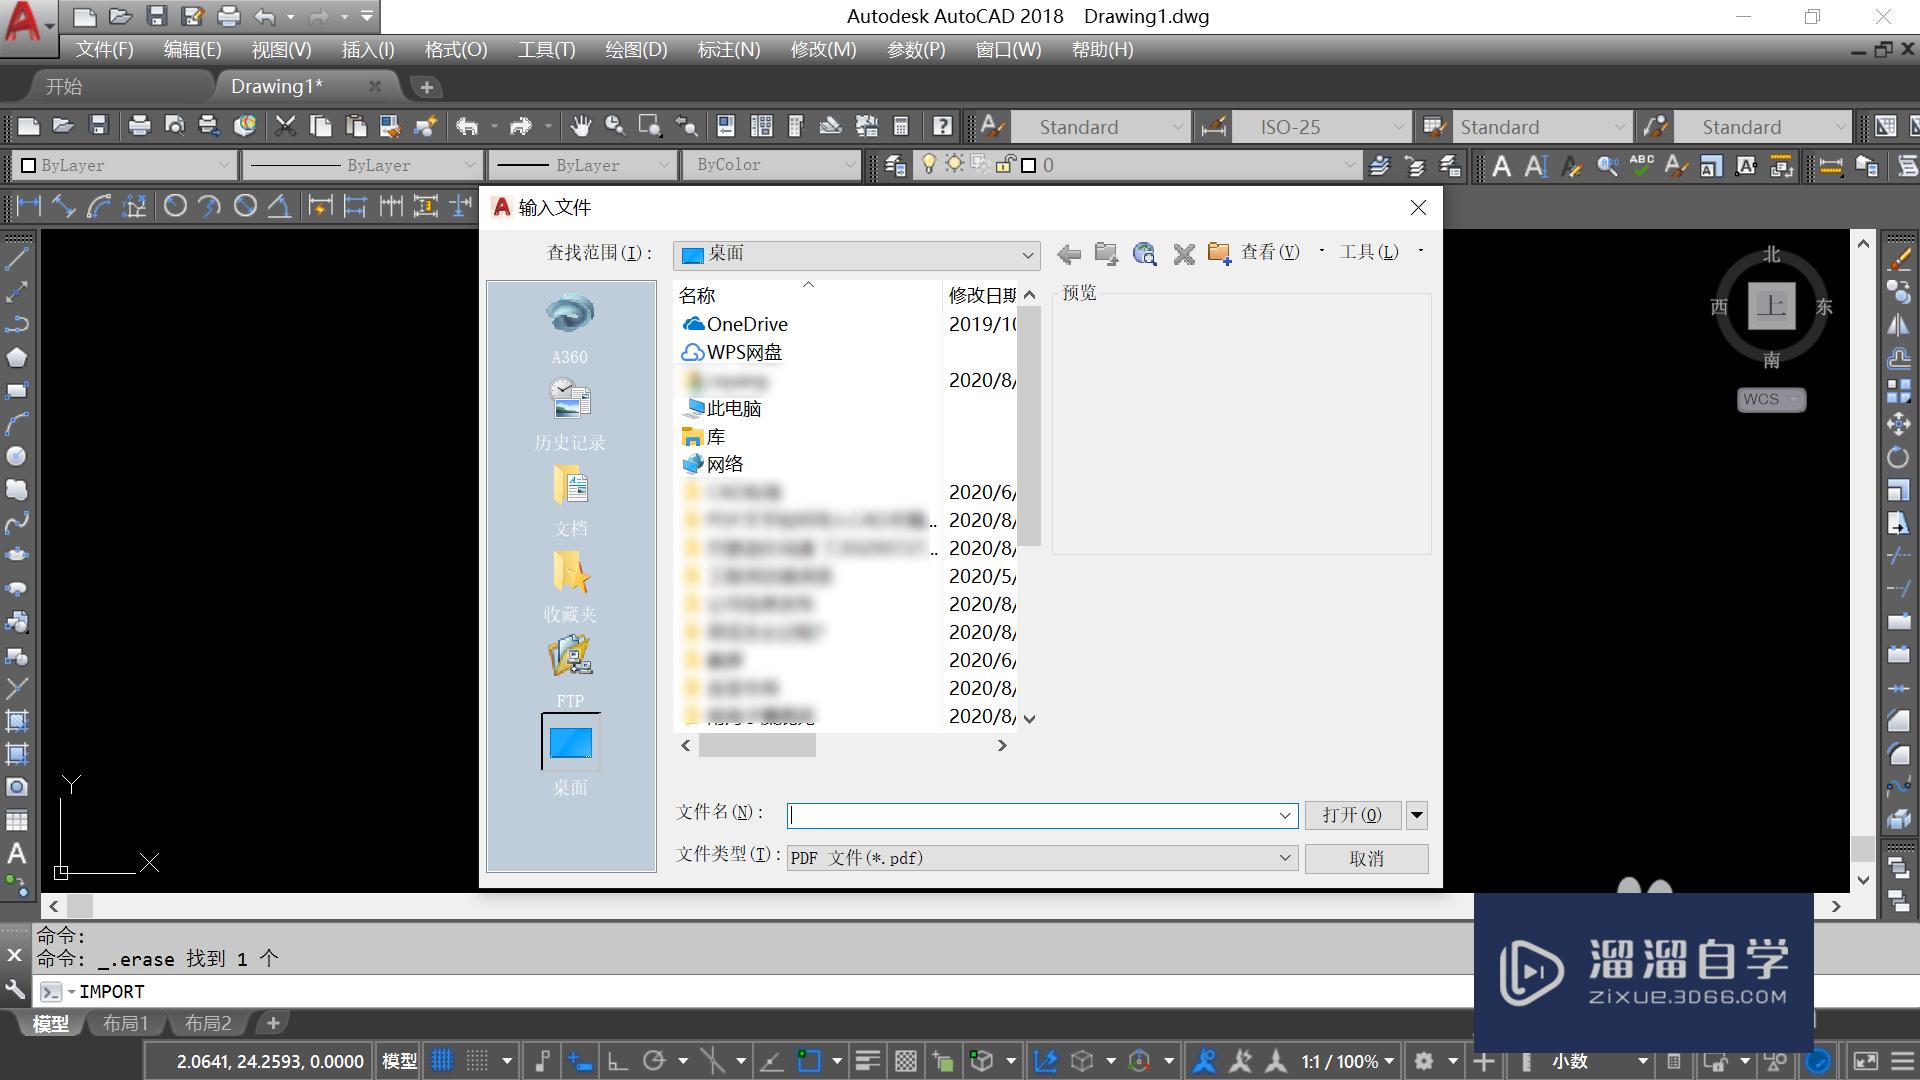Open the 文件(F) menu

click(x=104, y=49)
